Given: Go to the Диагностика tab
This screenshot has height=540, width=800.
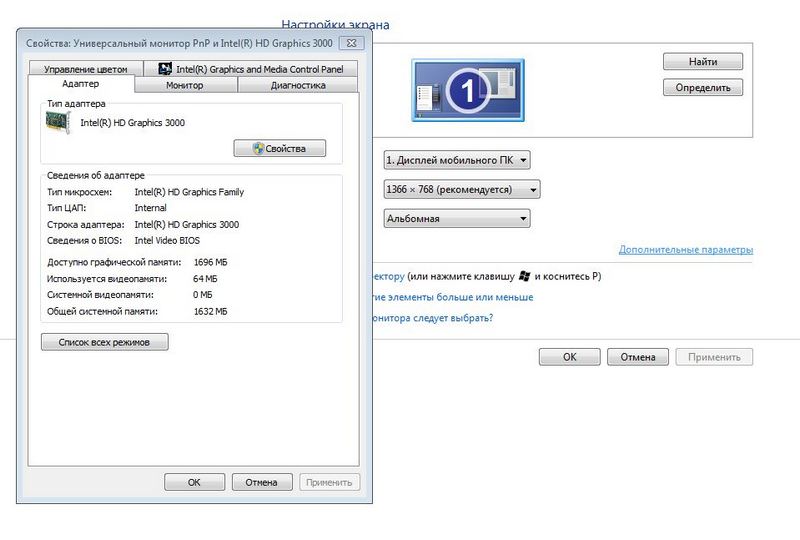Looking at the screenshot, I should point(297,85).
